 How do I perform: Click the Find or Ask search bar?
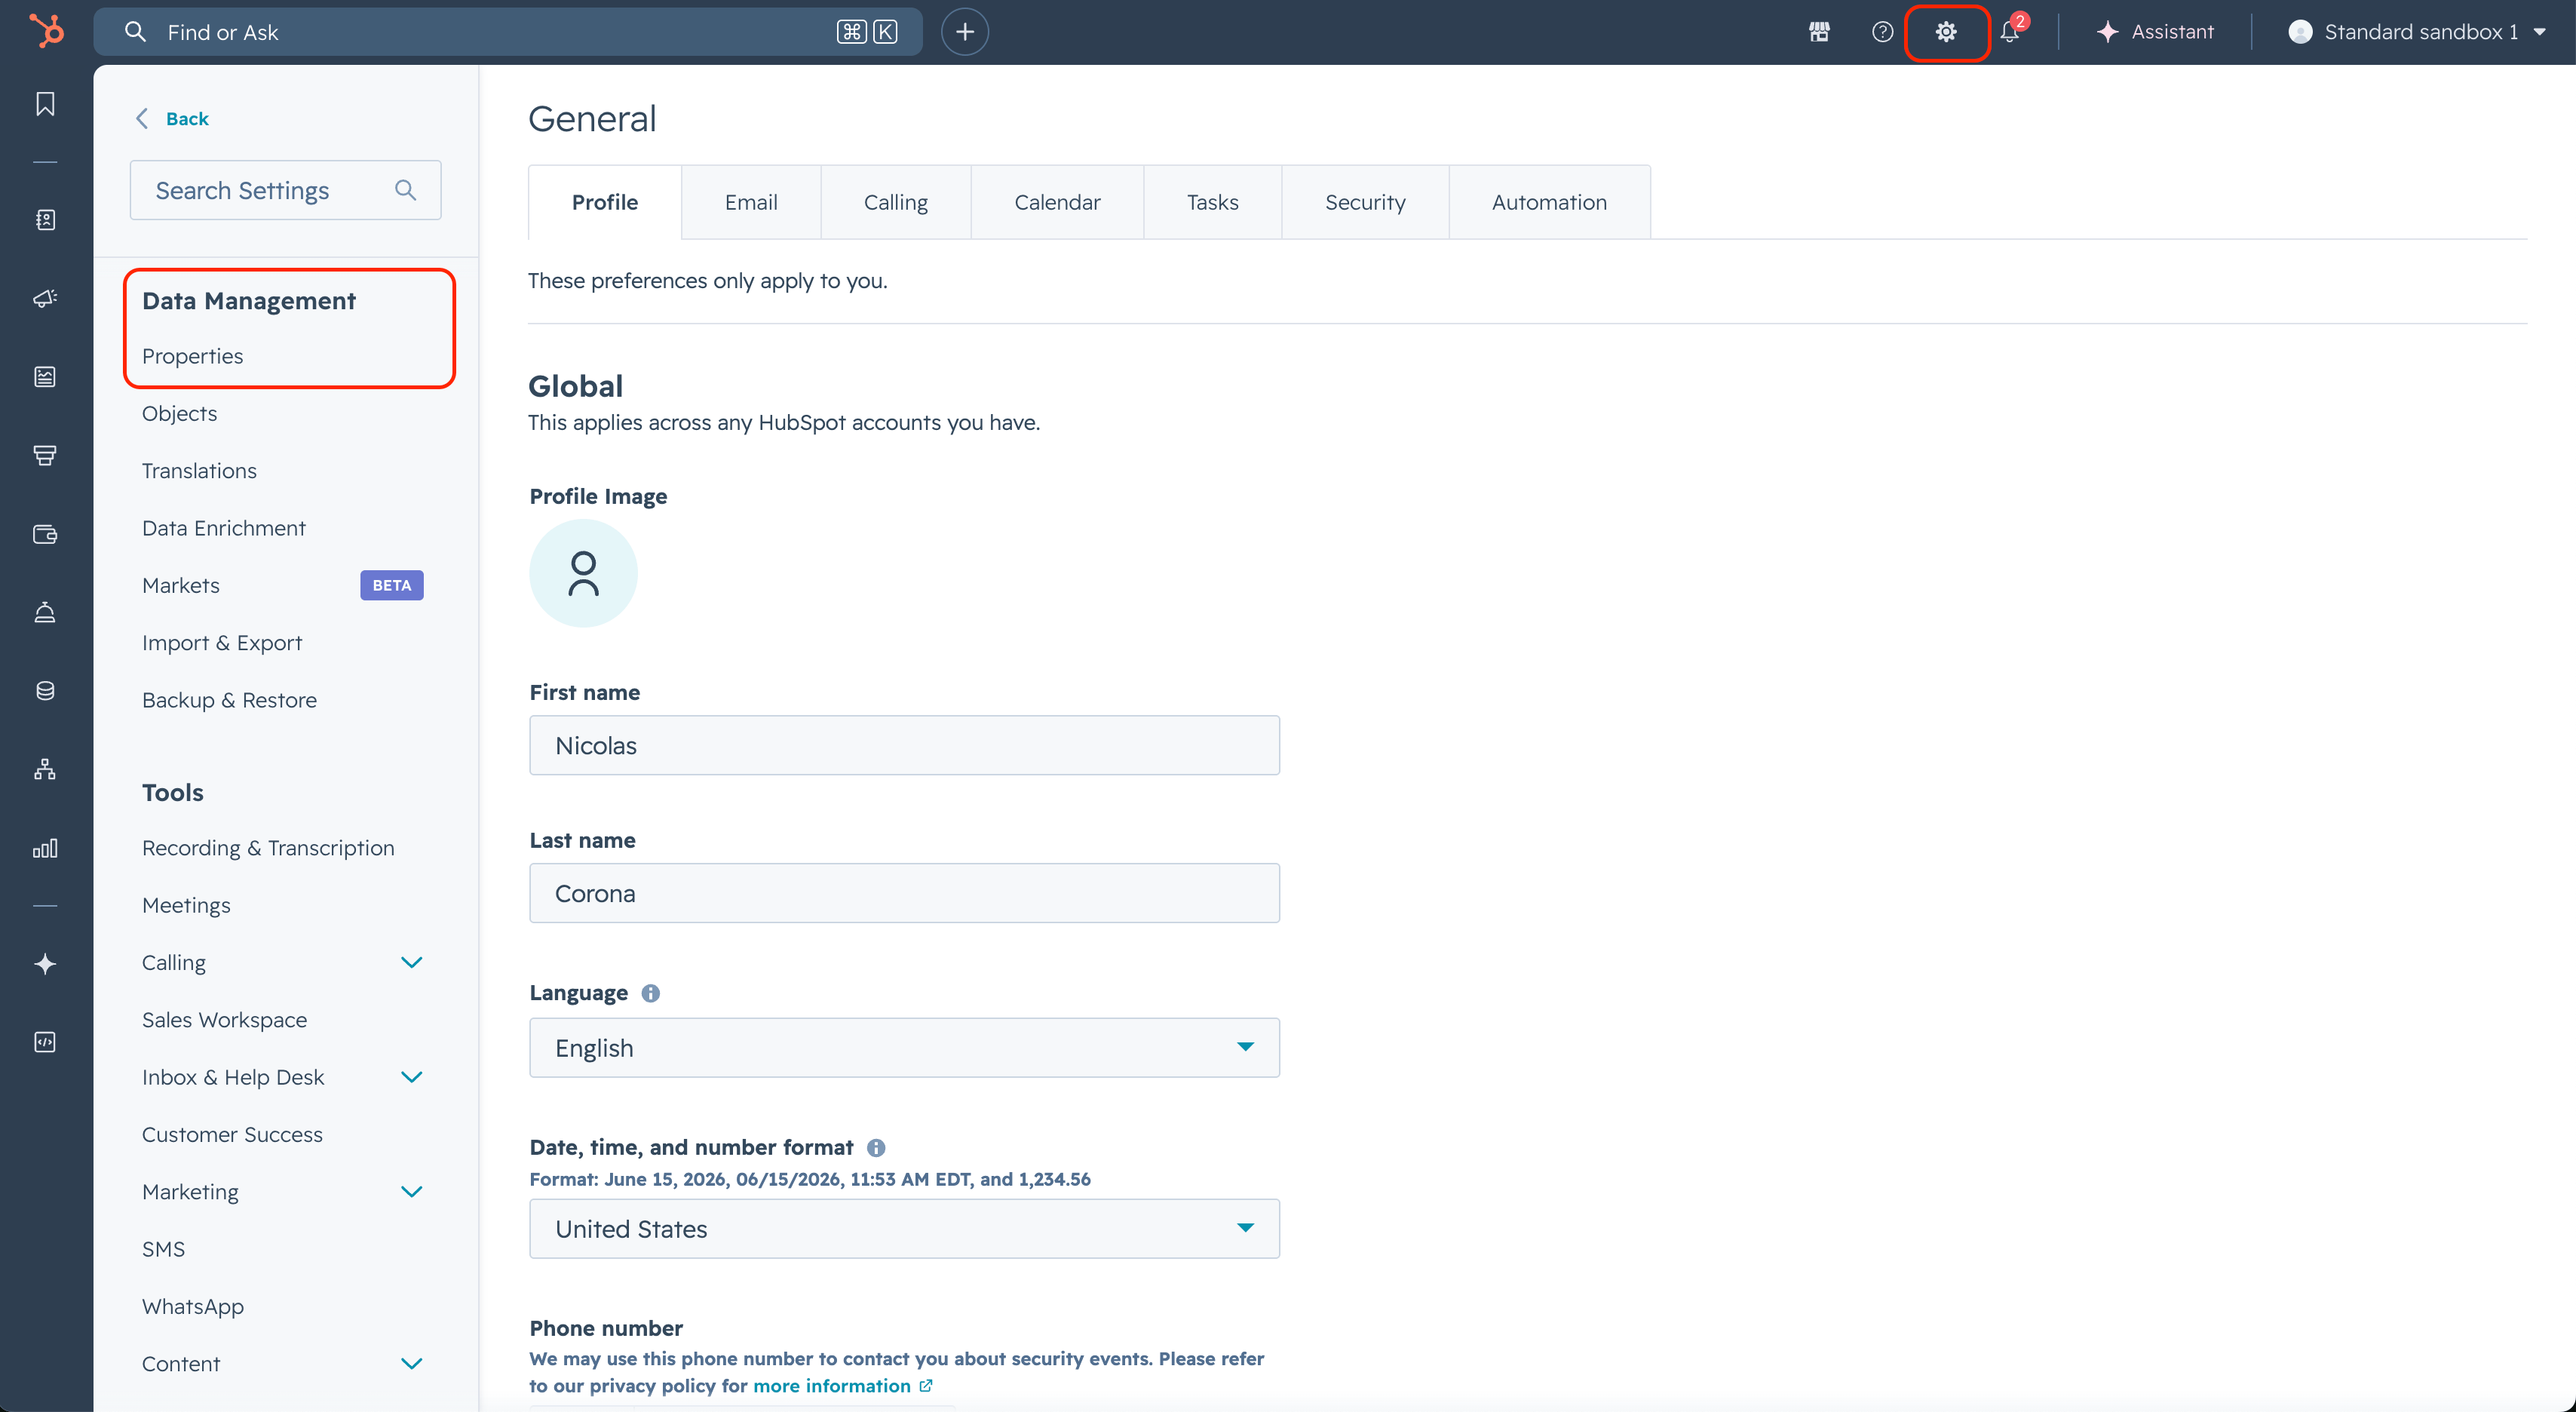click(x=508, y=32)
